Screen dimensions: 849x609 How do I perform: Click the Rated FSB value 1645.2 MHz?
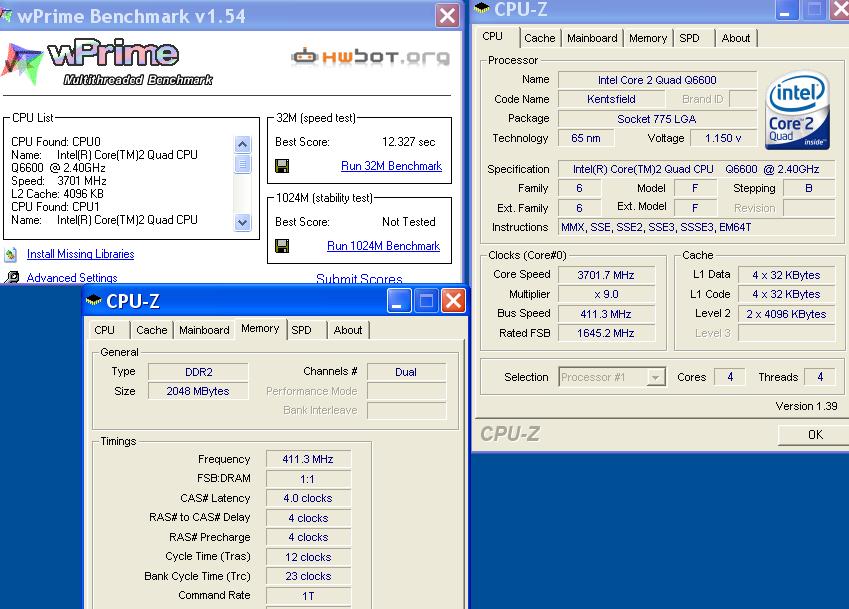[x=606, y=333]
